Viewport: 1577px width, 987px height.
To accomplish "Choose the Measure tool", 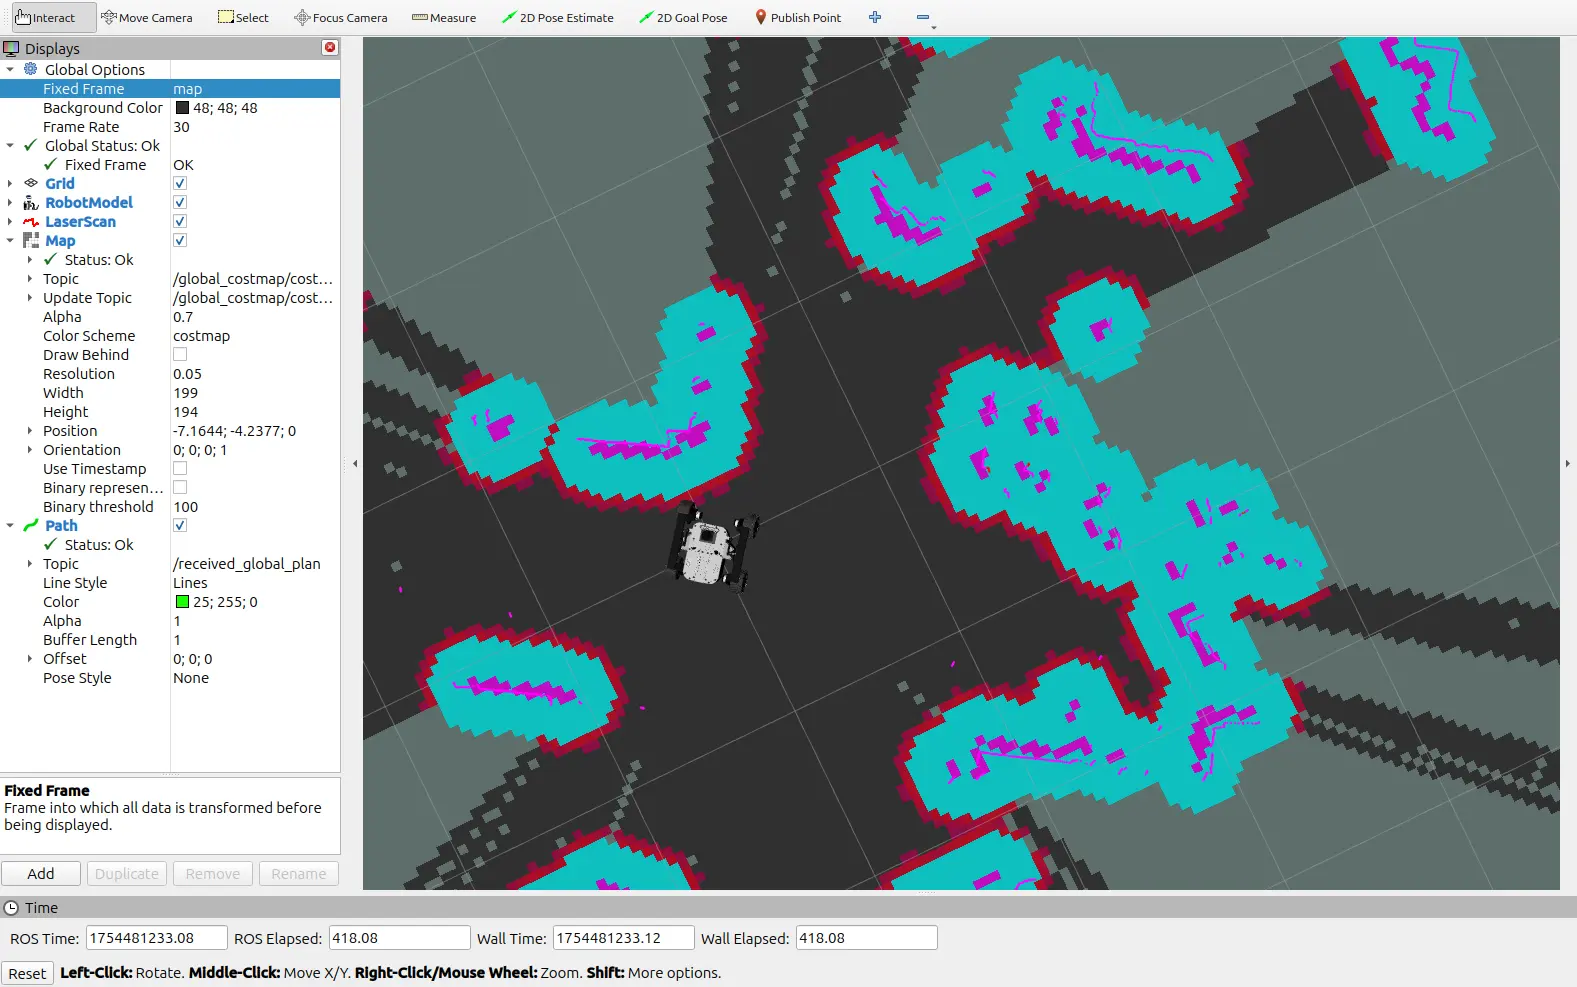I will point(444,17).
